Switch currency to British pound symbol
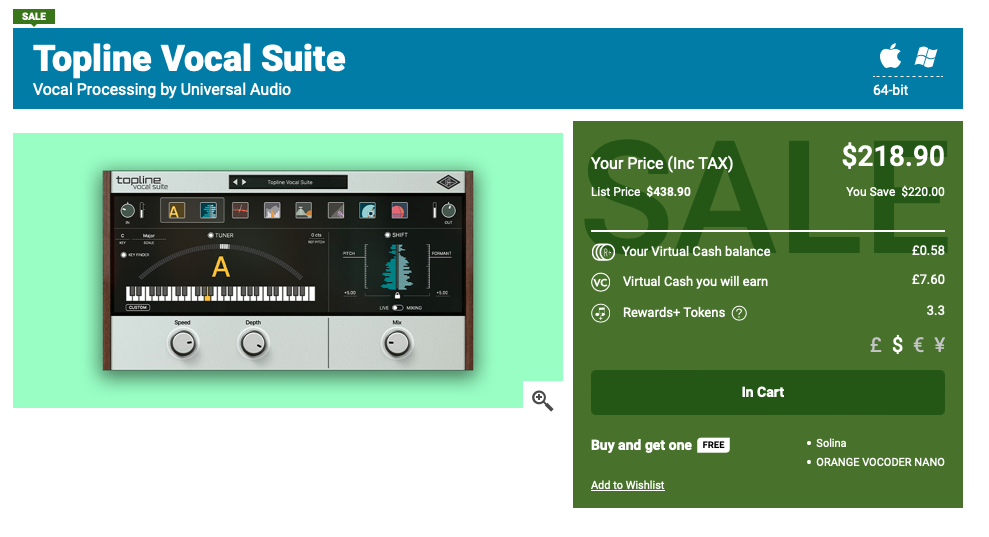 pos(875,345)
